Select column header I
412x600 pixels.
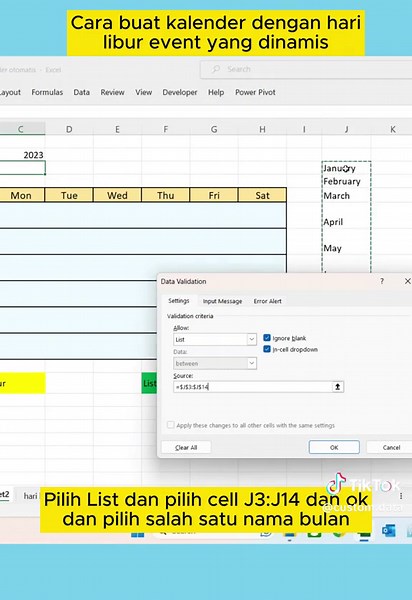(x=304, y=129)
